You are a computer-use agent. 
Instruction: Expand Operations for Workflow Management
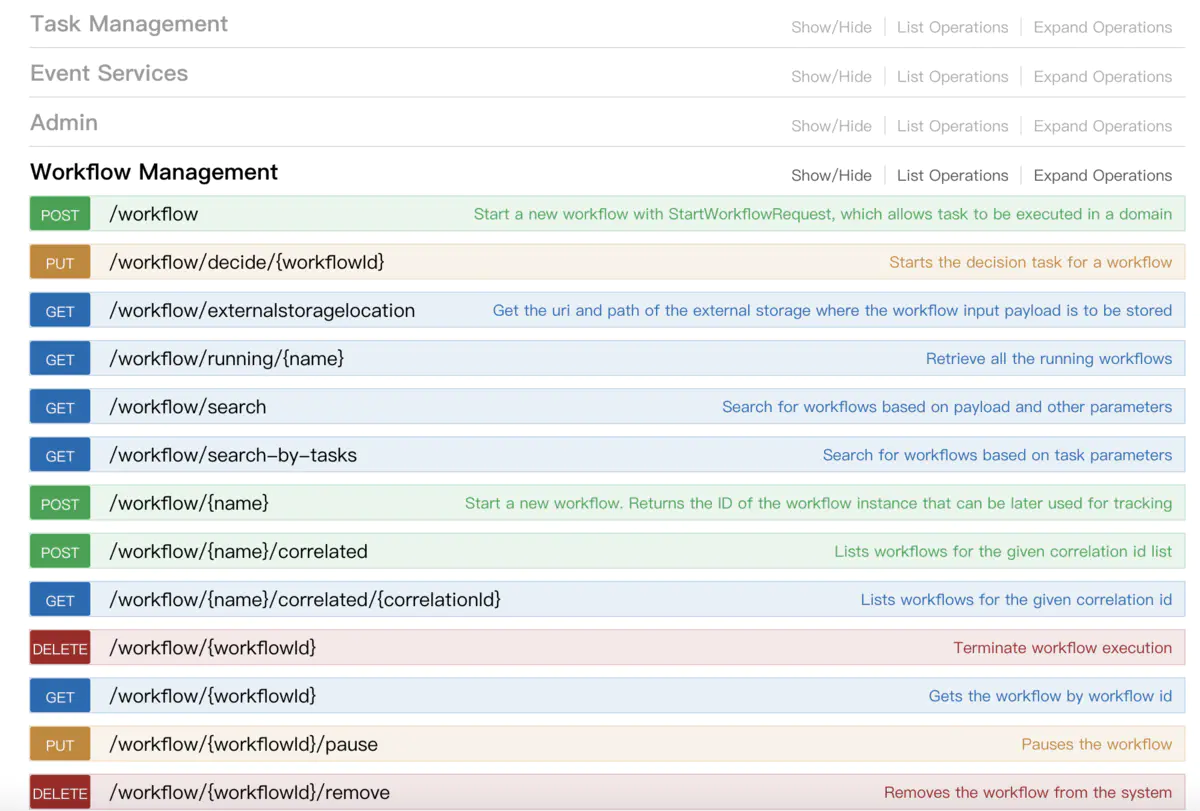pyautogui.click(x=1102, y=175)
